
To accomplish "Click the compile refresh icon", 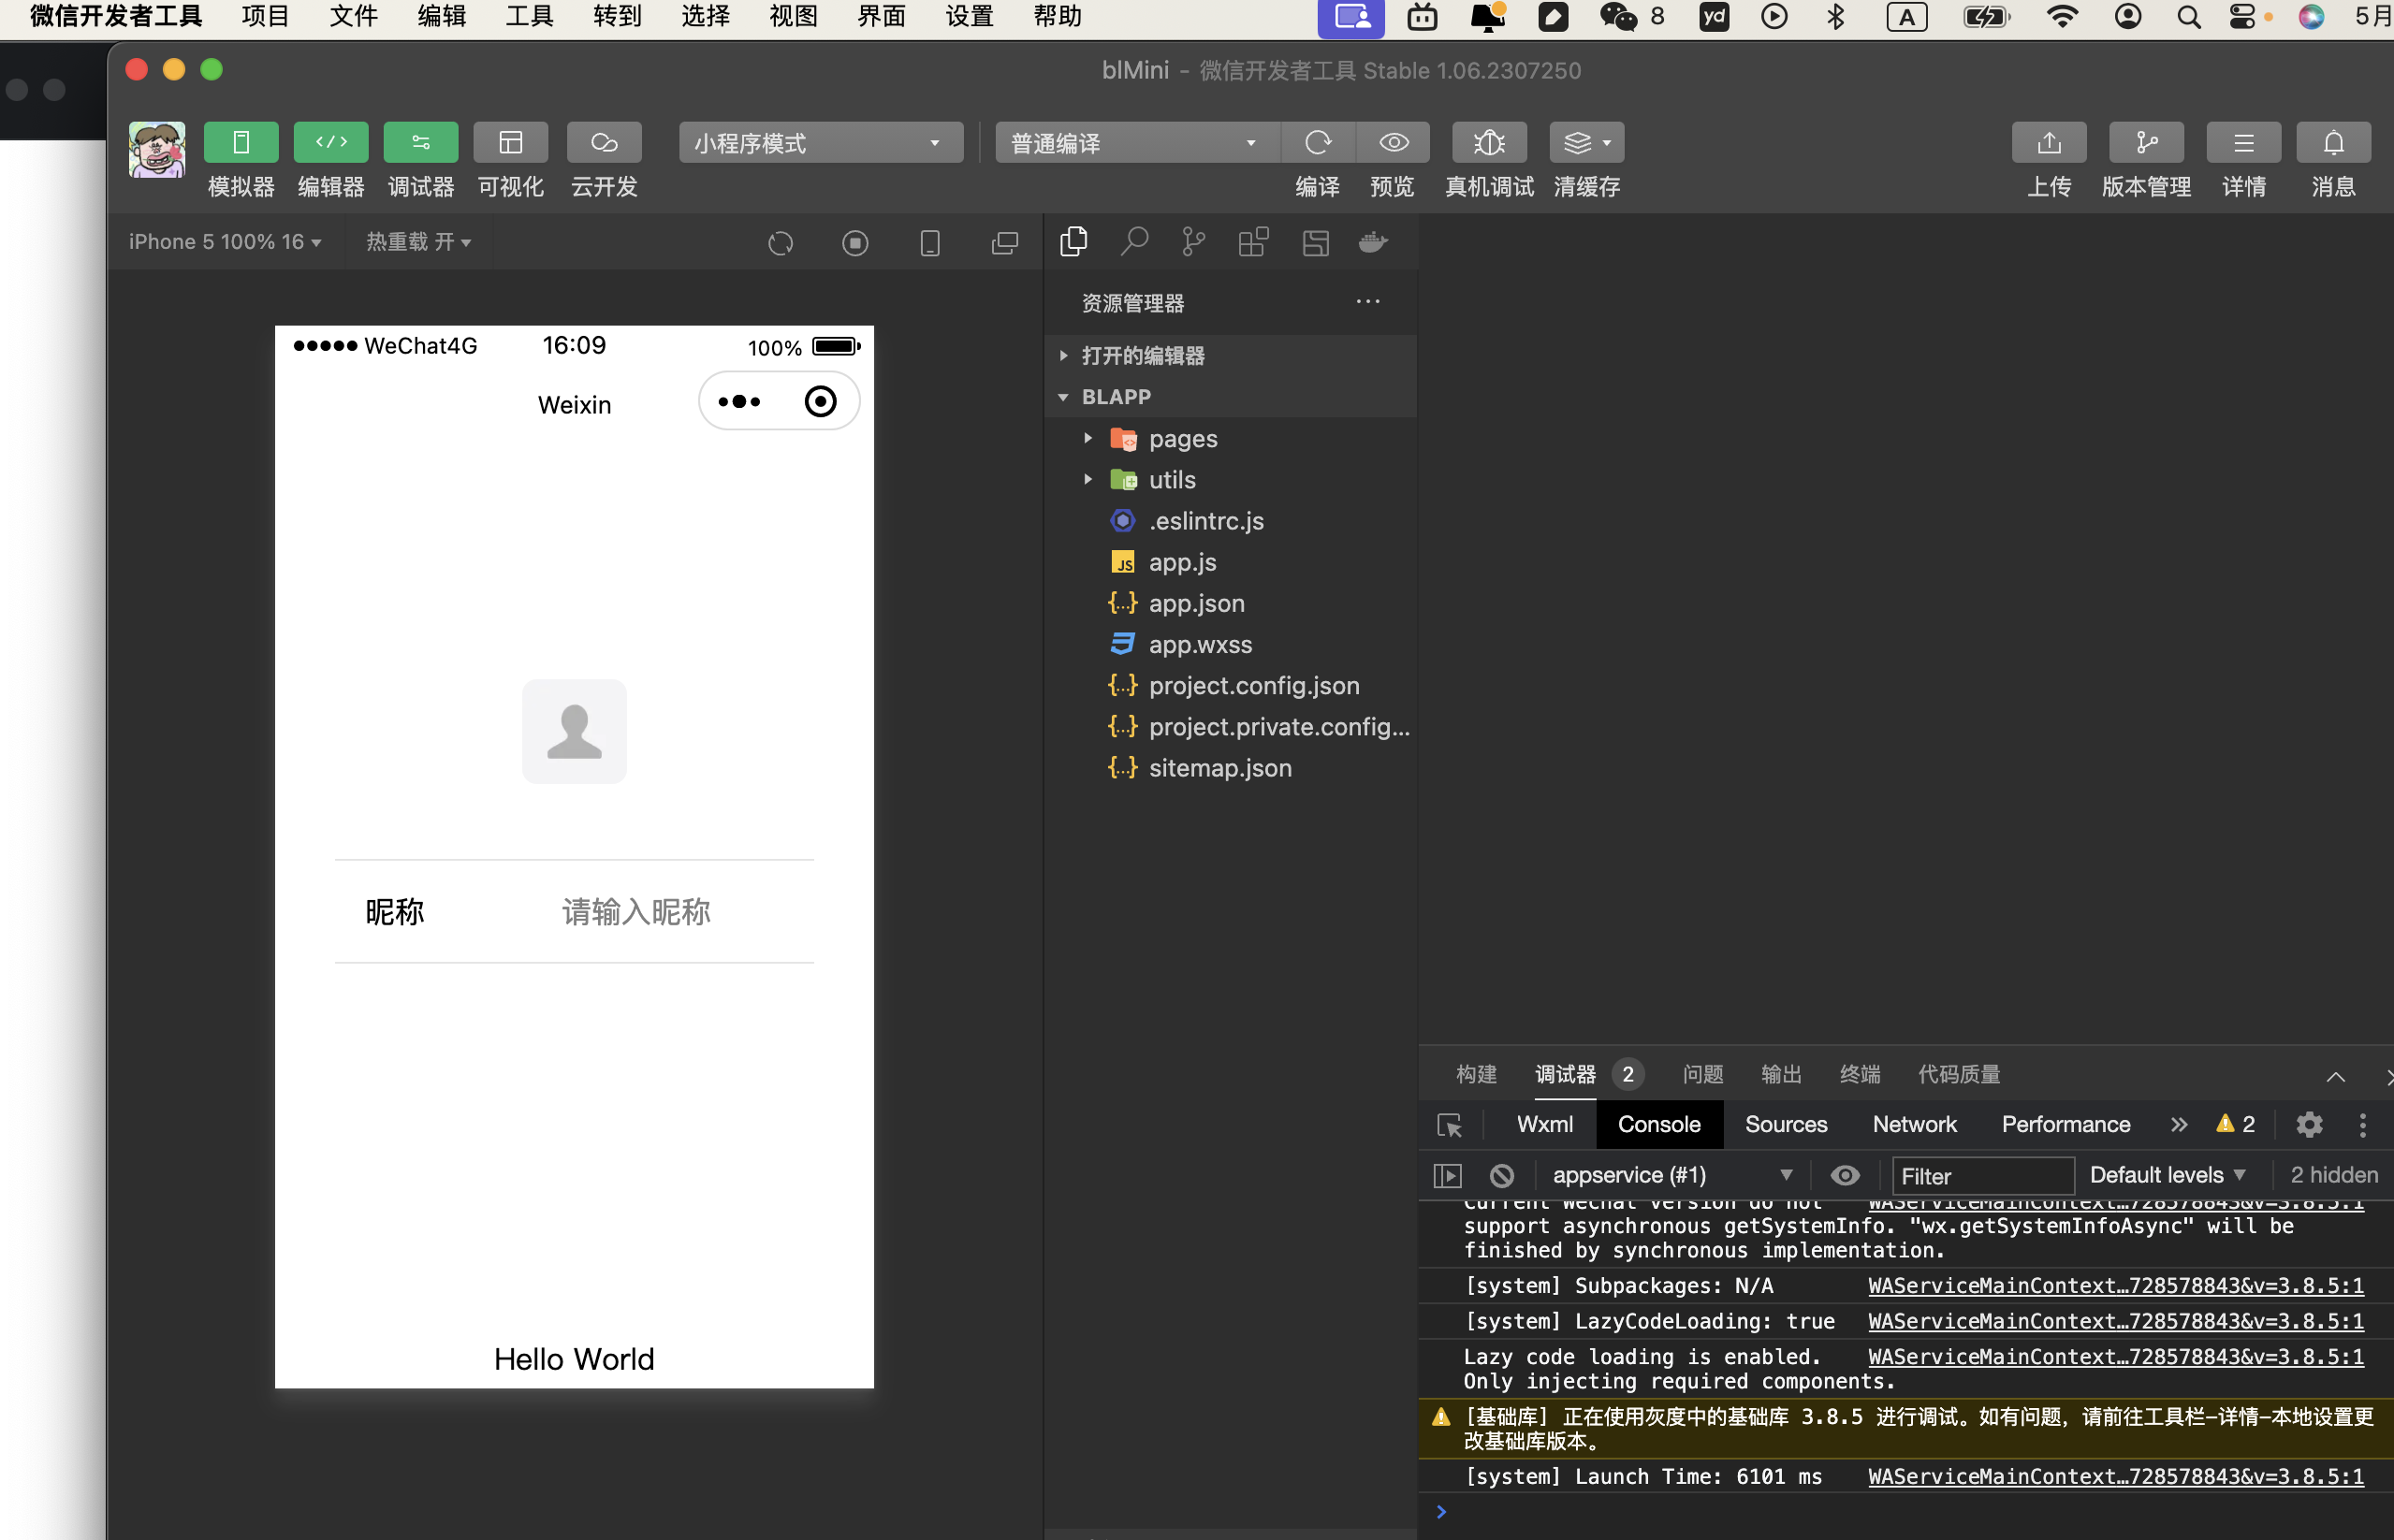I will coord(1318,143).
